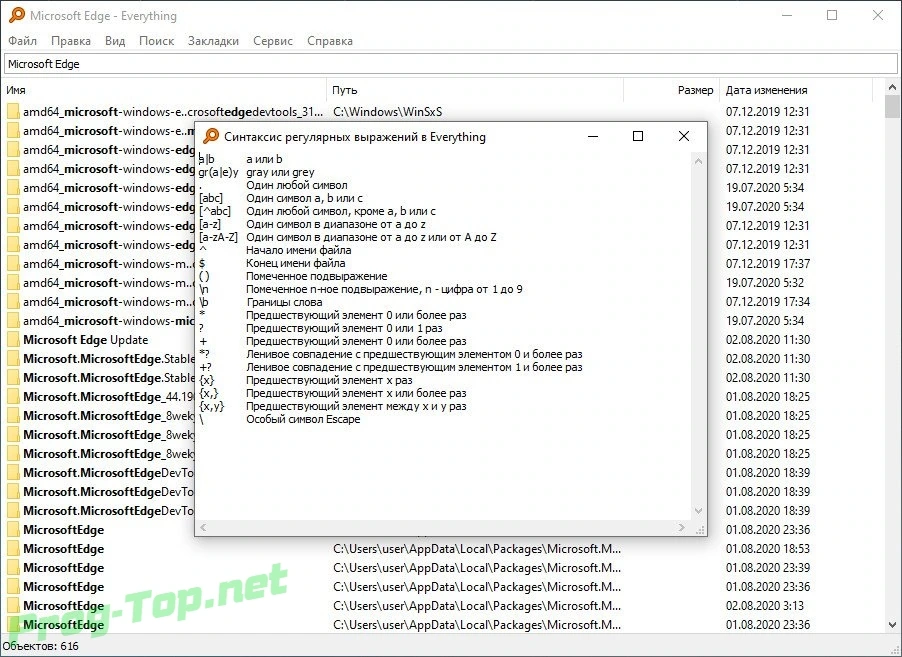The height and width of the screenshot is (657, 902).
Task: Click Everything icon in regex syntax dialog title
Action: point(211,136)
